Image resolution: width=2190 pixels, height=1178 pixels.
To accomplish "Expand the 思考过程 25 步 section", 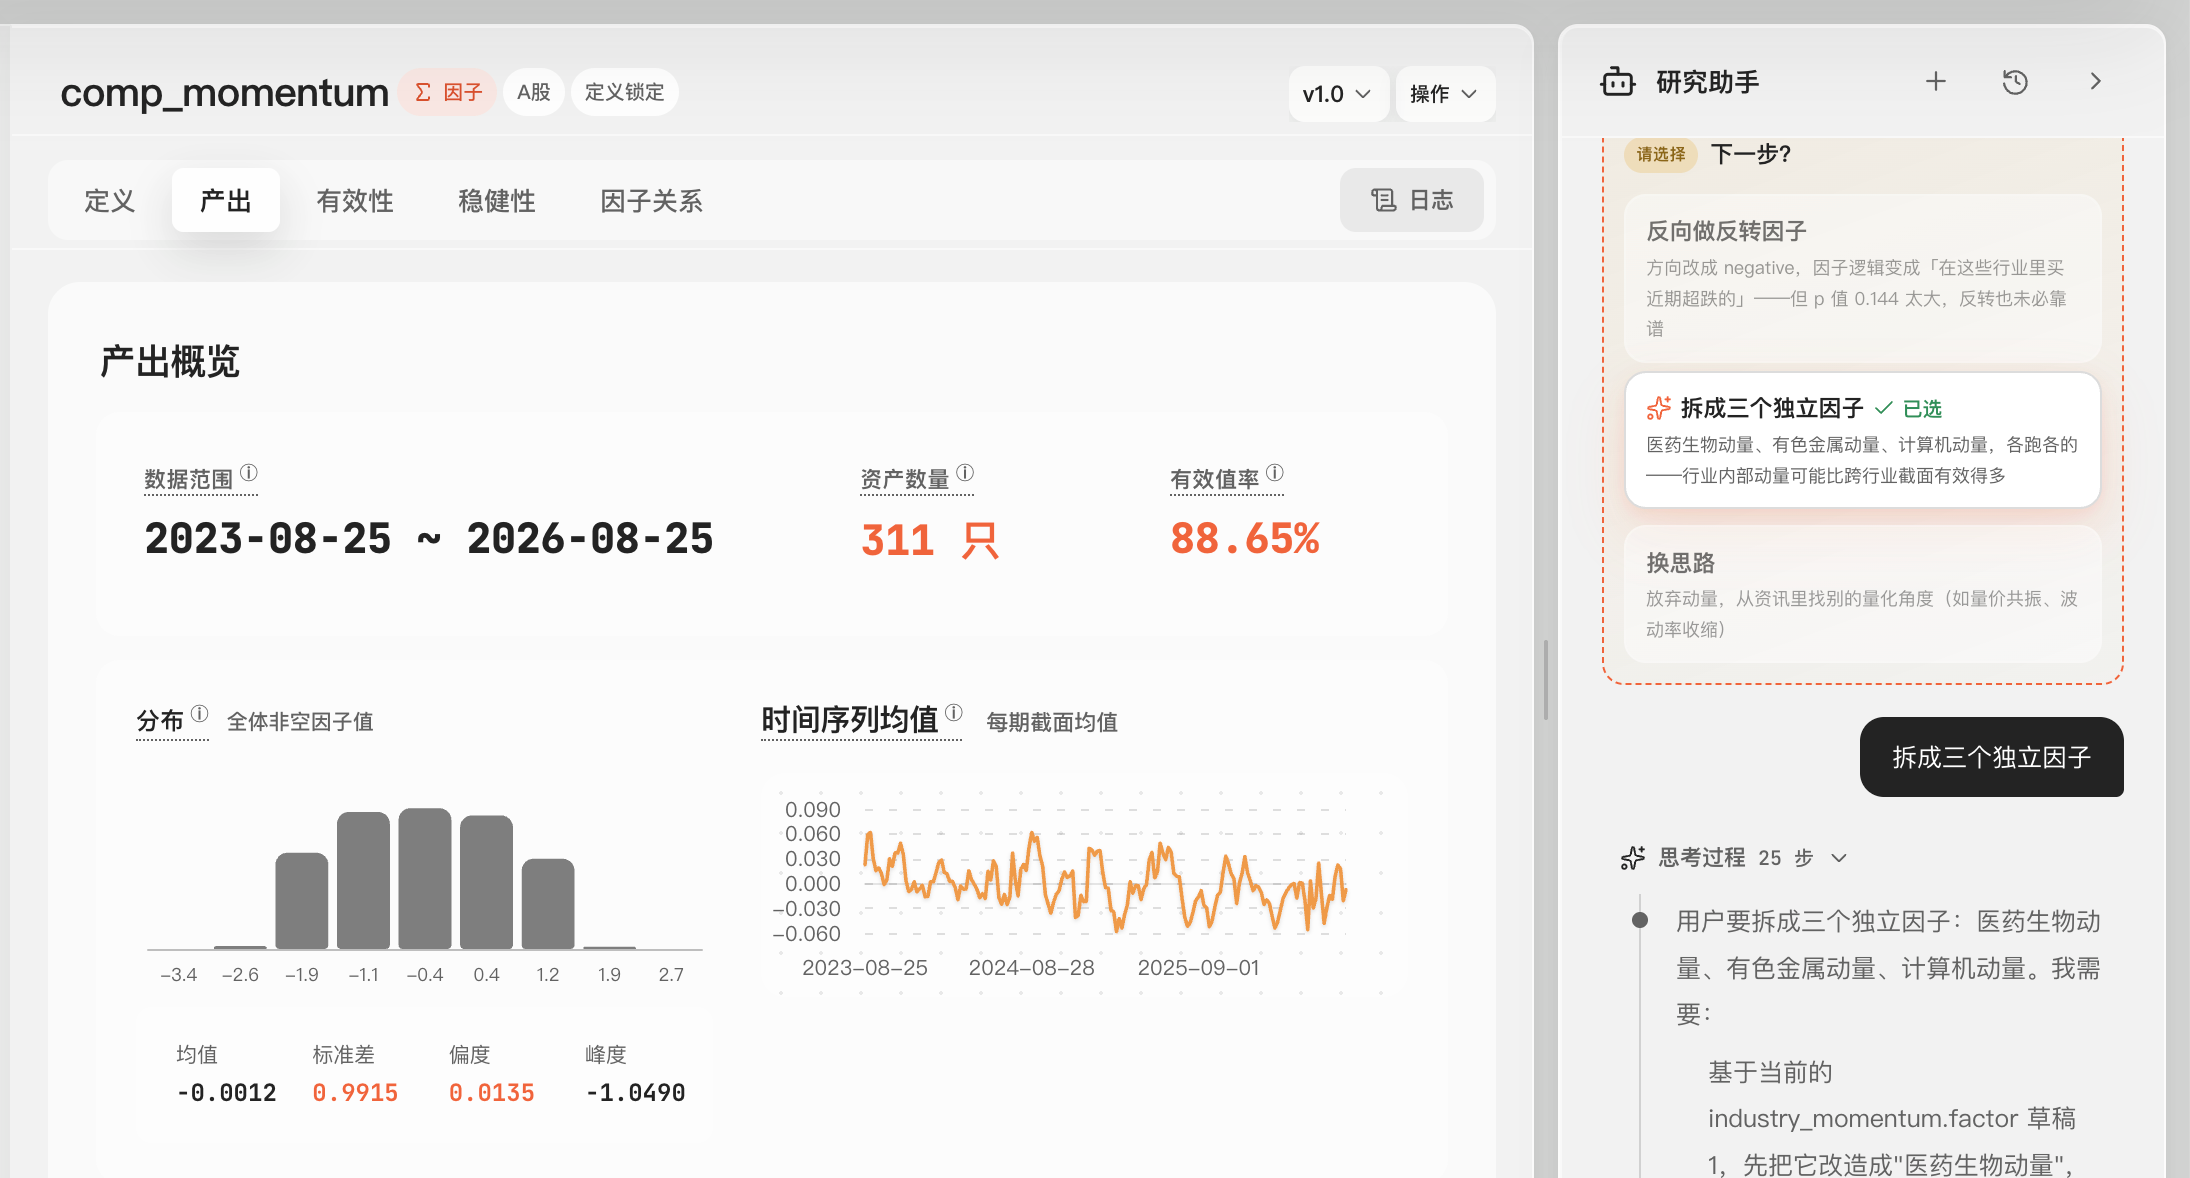I will pos(1735,858).
